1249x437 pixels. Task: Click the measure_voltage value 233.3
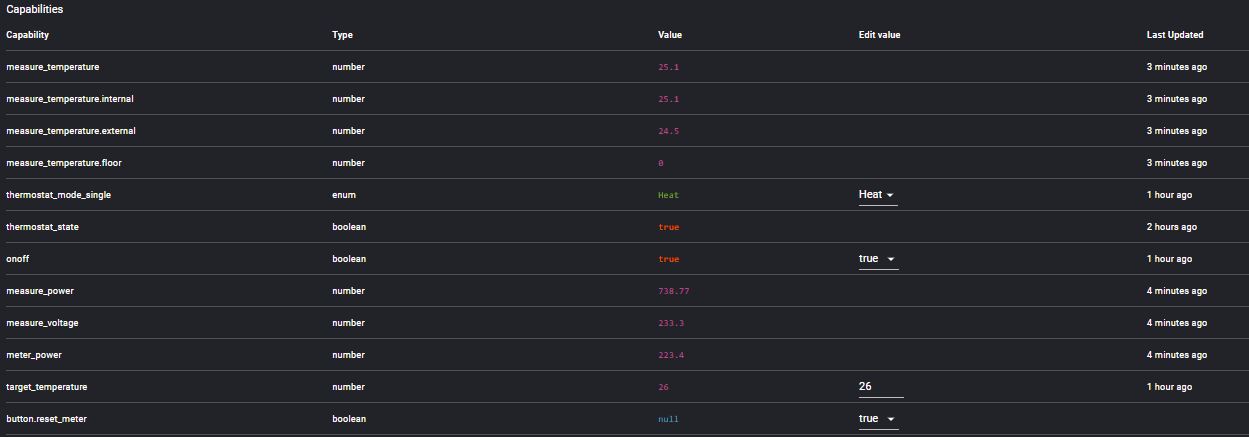(x=670, y=323)
